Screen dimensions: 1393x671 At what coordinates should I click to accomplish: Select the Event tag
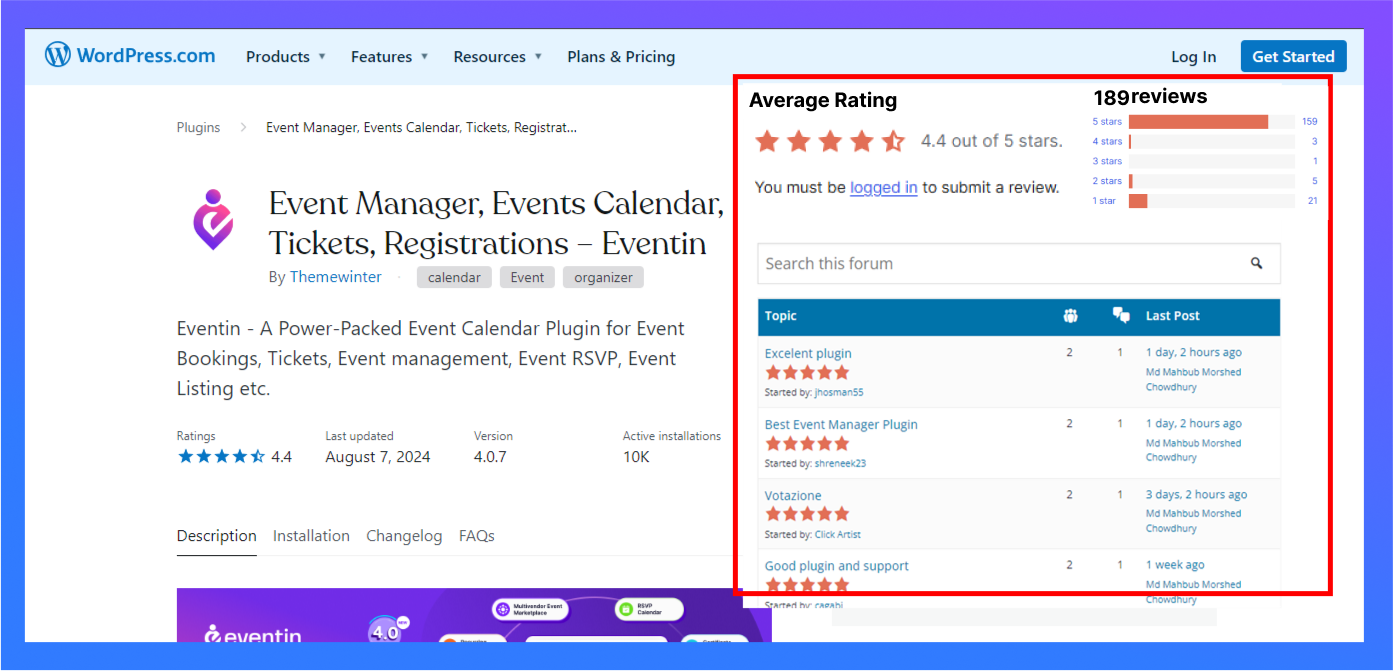(527, 277)
